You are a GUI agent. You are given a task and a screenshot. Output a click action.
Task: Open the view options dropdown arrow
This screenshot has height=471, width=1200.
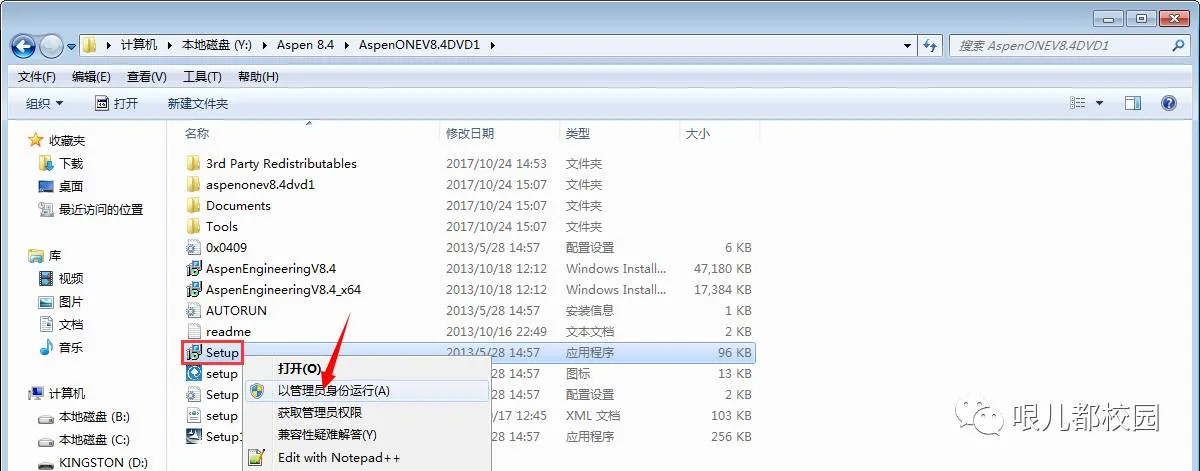[1100, 103]
